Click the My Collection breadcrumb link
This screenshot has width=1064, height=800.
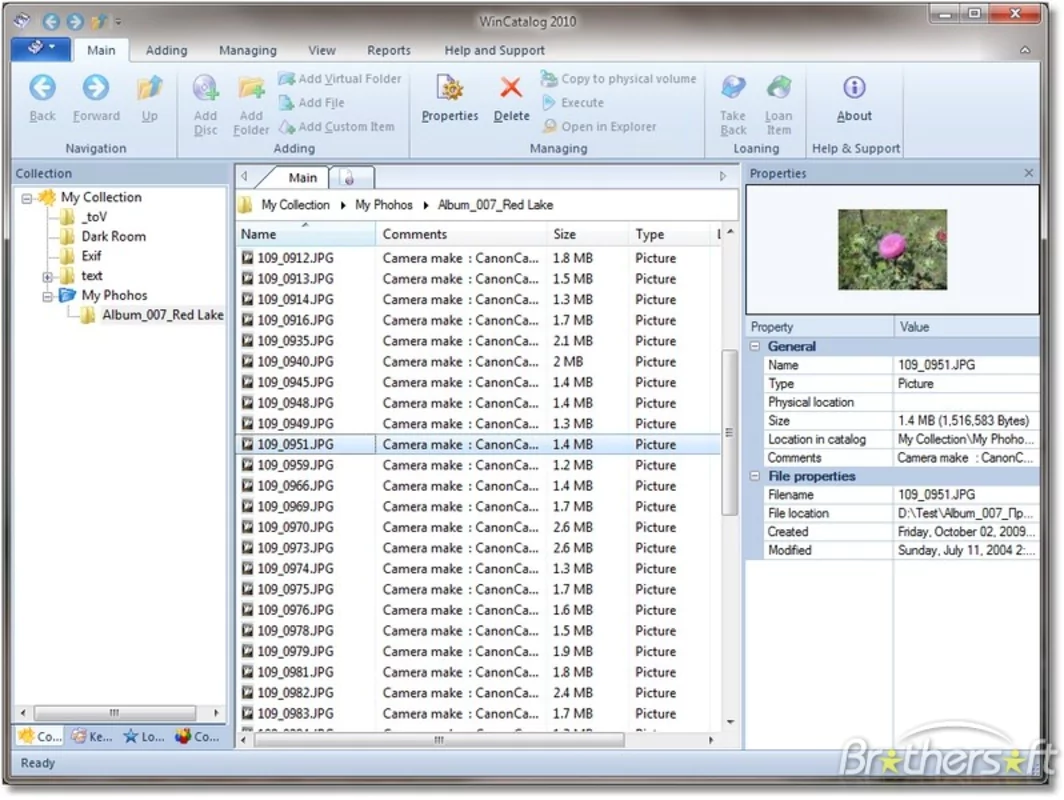point(295,204)
